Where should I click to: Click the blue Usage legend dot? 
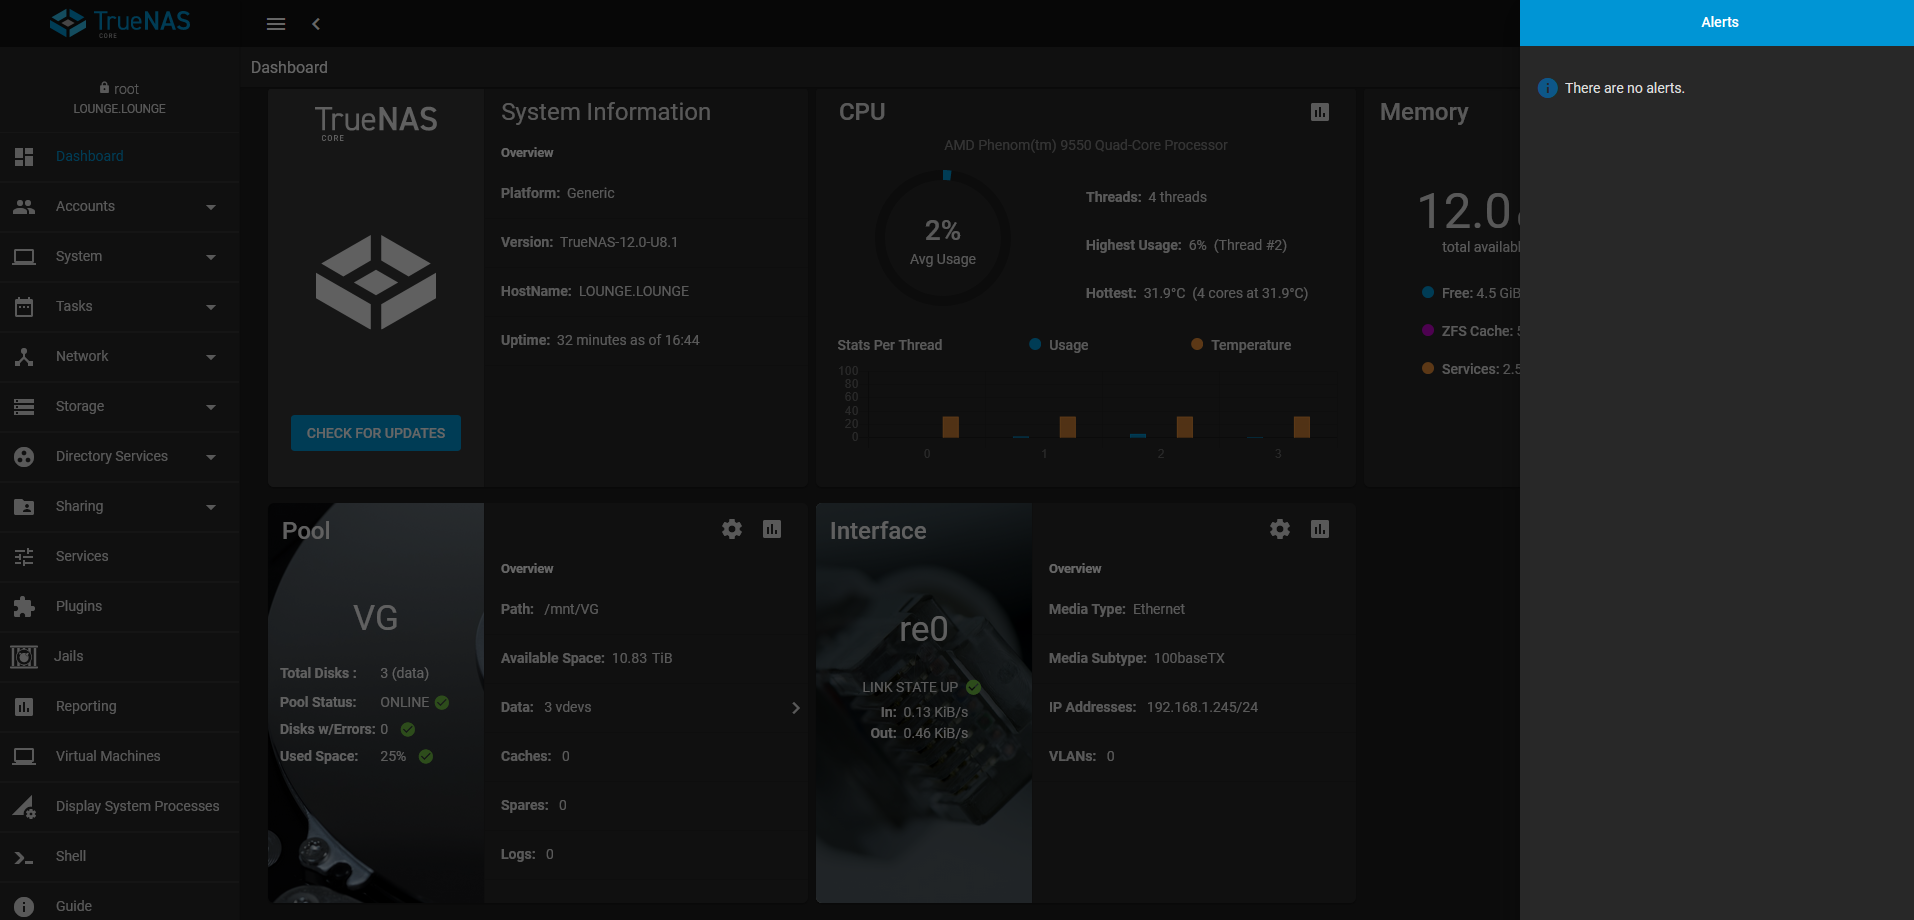[x=1035, y=344]
